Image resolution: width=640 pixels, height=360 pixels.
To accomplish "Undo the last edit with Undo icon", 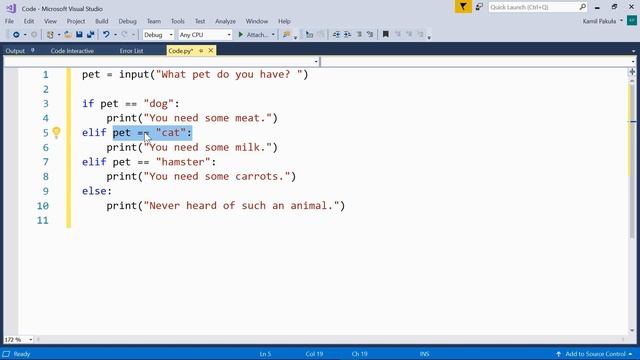I will pos(106,35).
